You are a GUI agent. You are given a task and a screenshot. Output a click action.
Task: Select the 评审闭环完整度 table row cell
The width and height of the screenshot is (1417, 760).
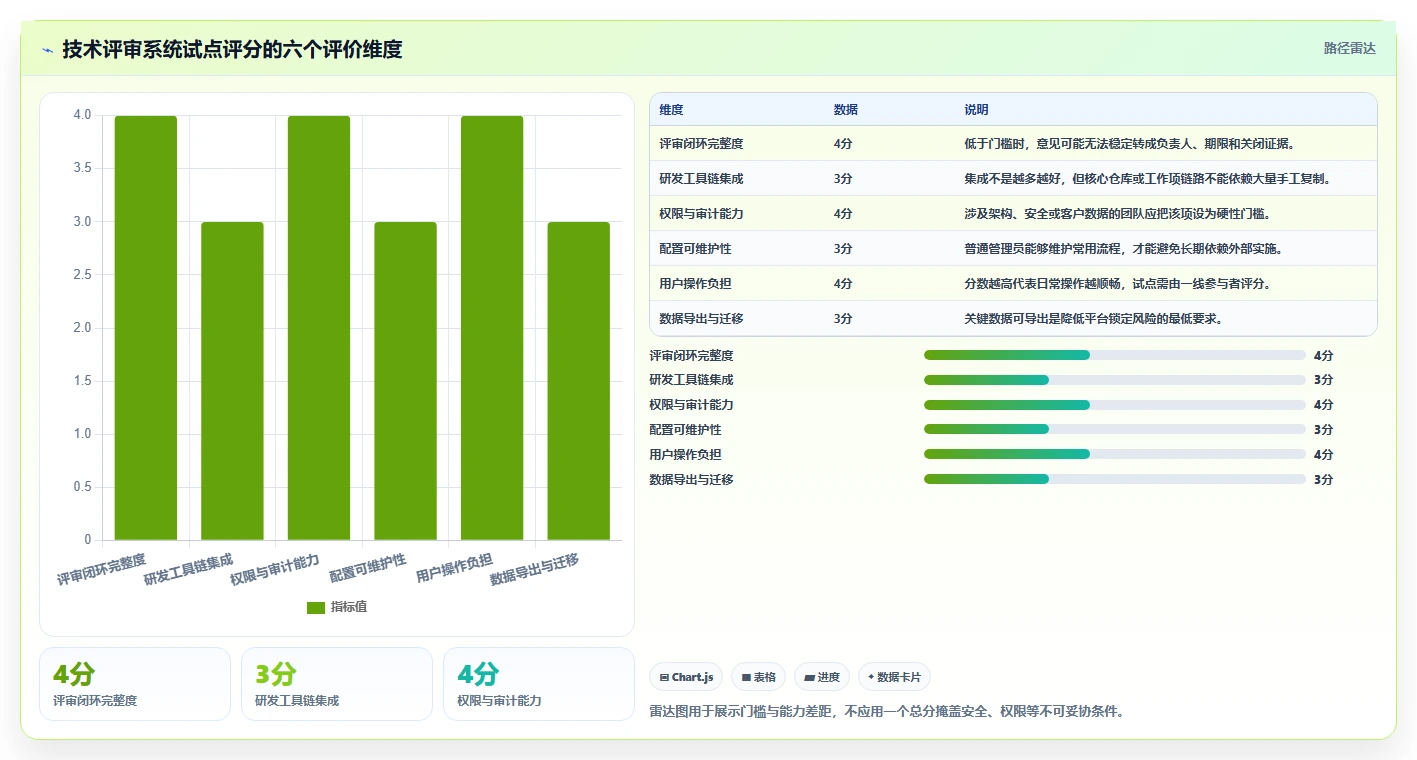[701, 144]
